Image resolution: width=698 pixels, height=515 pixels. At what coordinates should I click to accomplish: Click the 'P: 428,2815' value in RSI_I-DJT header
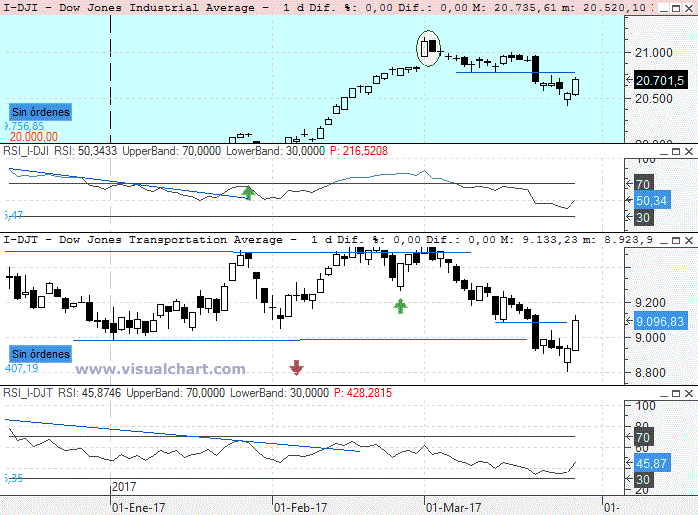pyautogui.click(x=363, y=393)
